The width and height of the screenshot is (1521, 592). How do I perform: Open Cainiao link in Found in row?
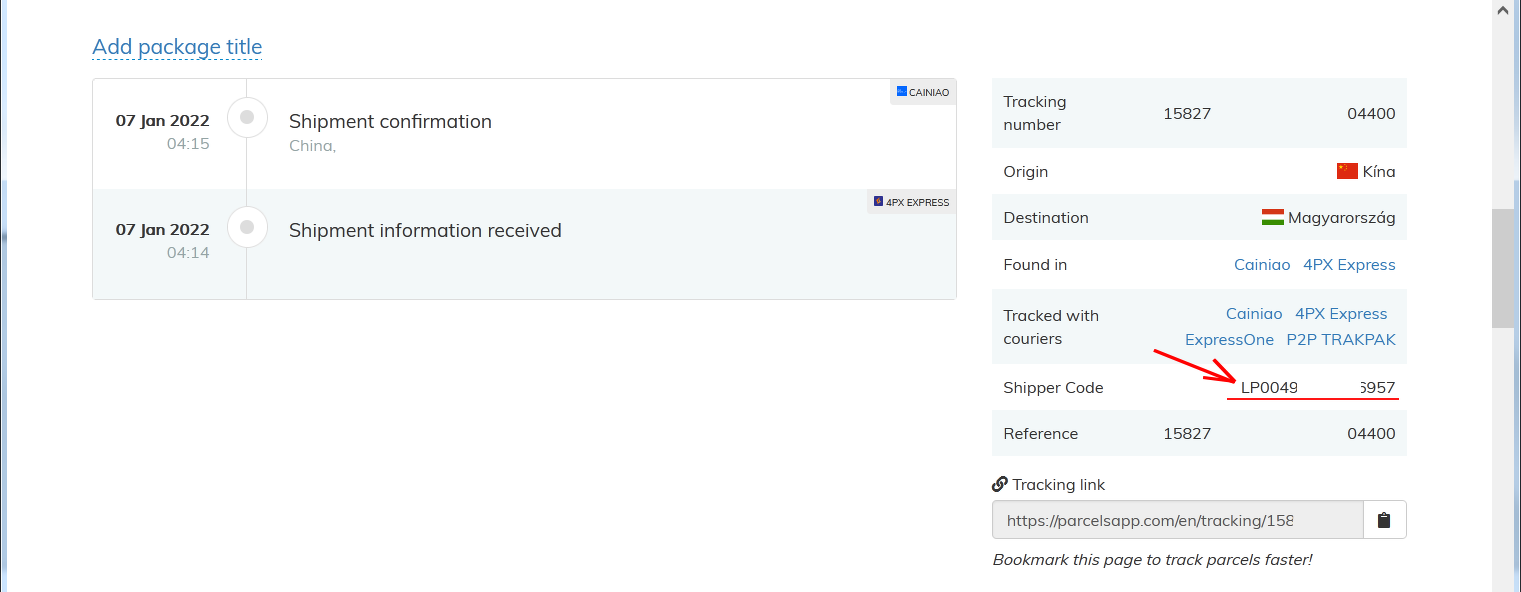[x=1262, y=265]
